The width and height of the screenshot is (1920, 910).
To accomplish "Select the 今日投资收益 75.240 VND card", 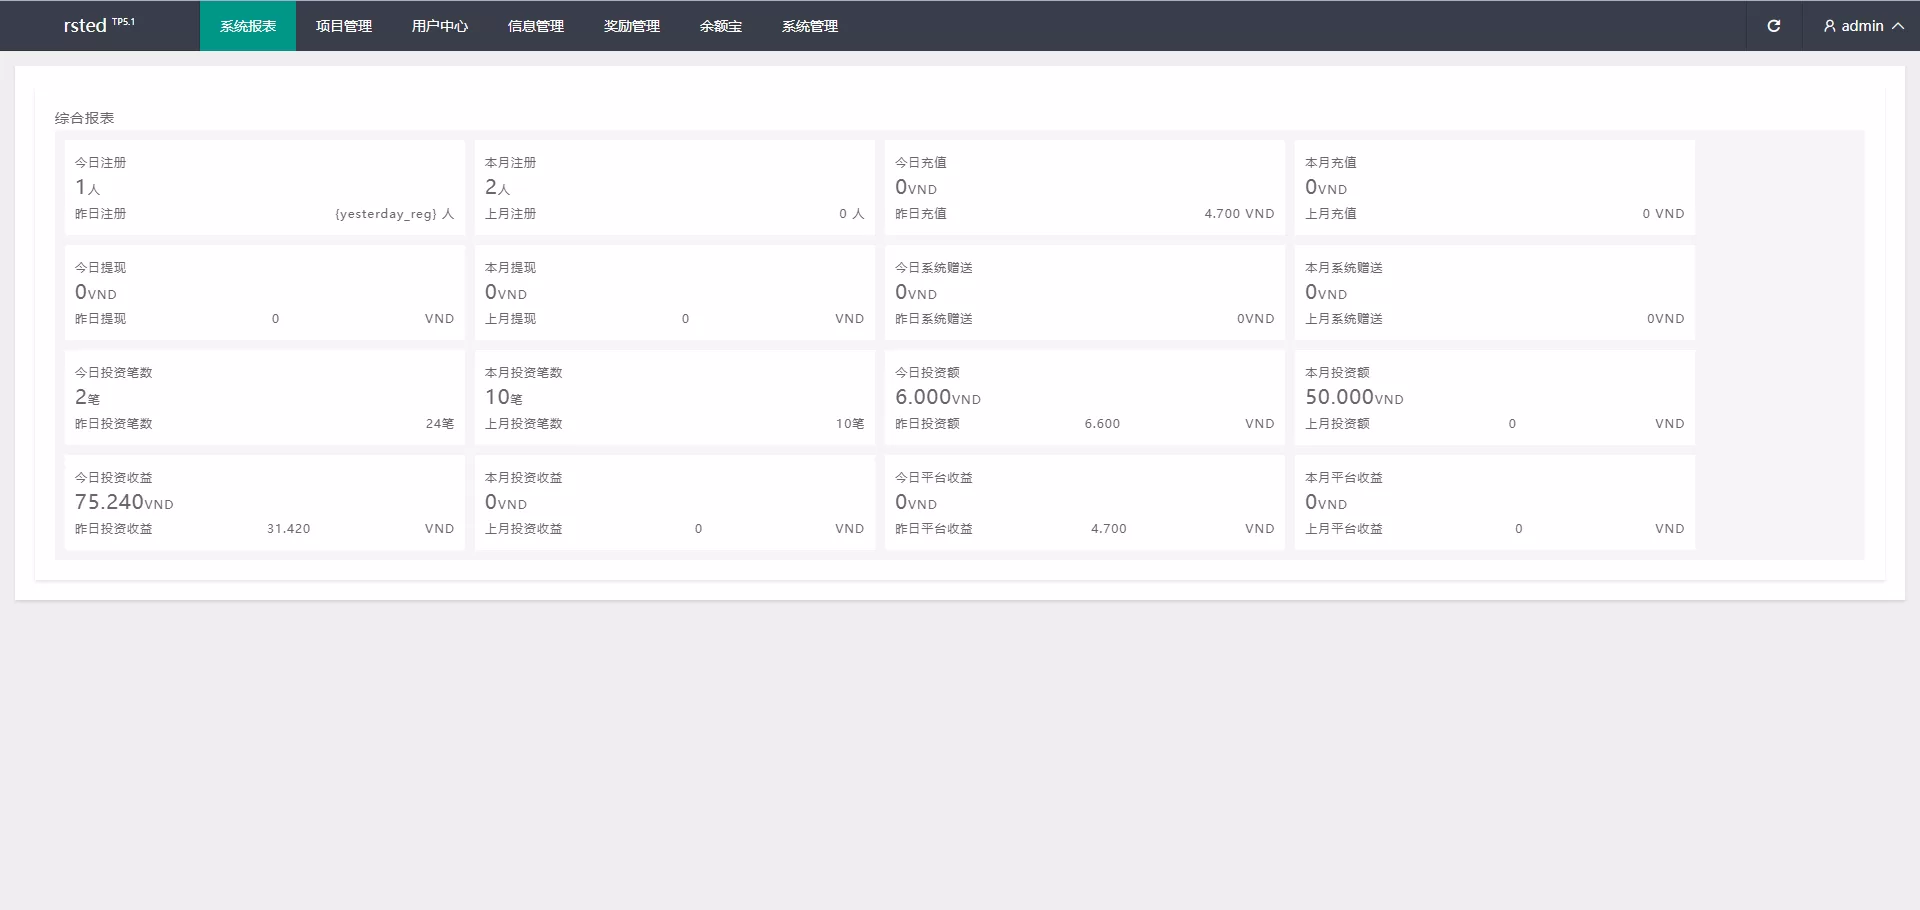I will point(265,502).
